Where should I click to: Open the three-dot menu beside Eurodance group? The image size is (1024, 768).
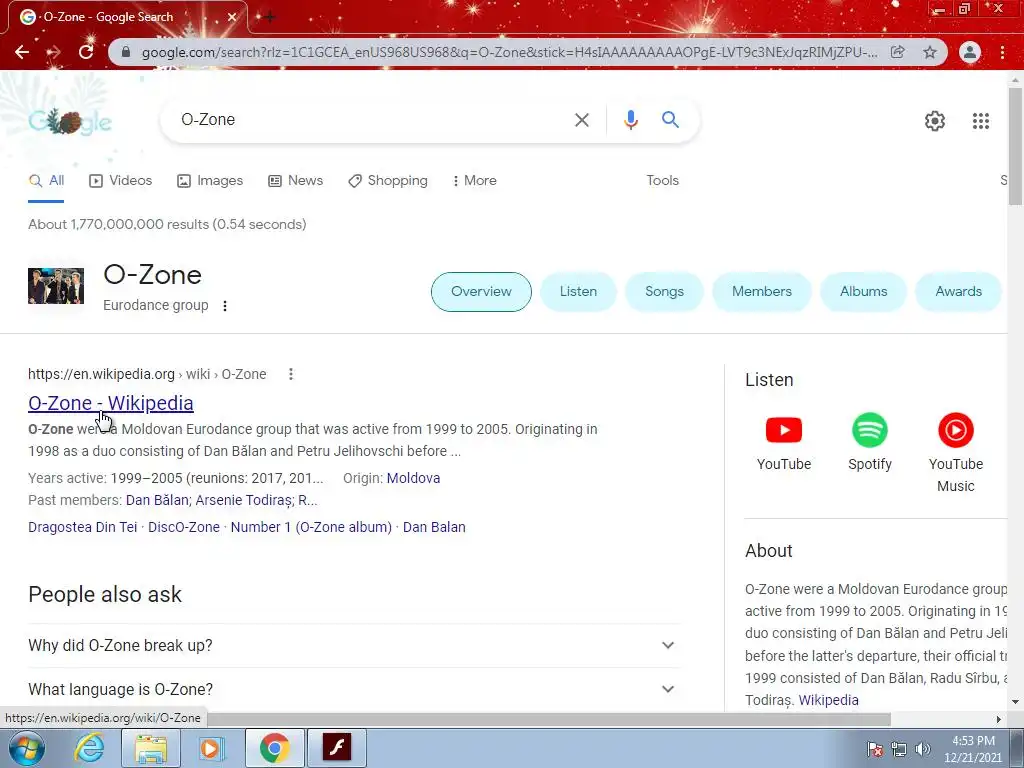225,306
